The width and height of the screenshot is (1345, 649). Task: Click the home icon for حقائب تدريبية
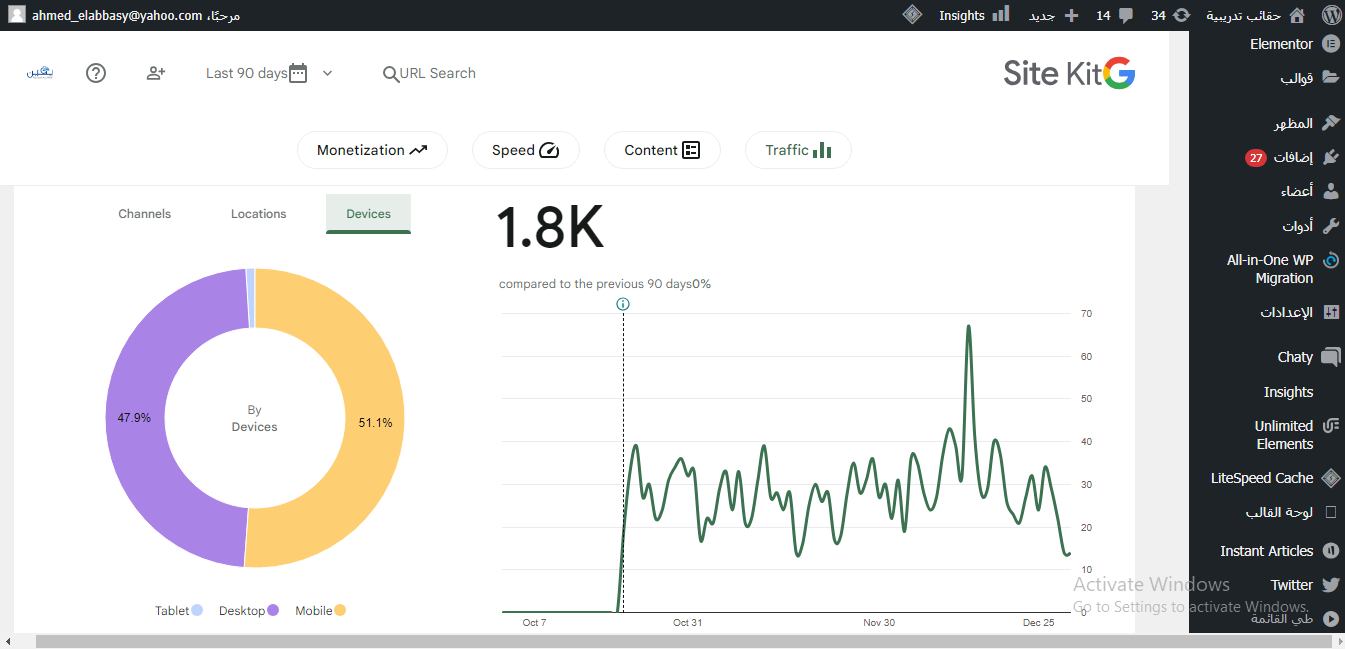[x=1297, y=15]
